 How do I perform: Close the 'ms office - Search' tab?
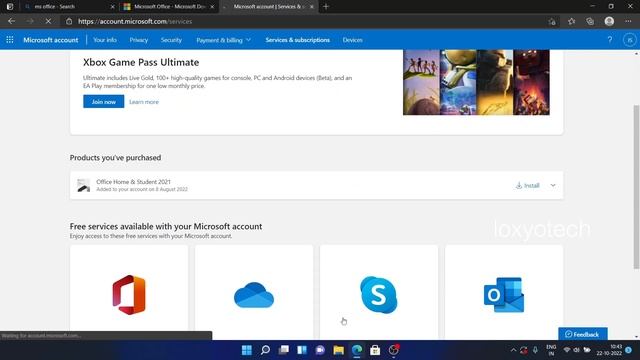[x=113, y=7]
